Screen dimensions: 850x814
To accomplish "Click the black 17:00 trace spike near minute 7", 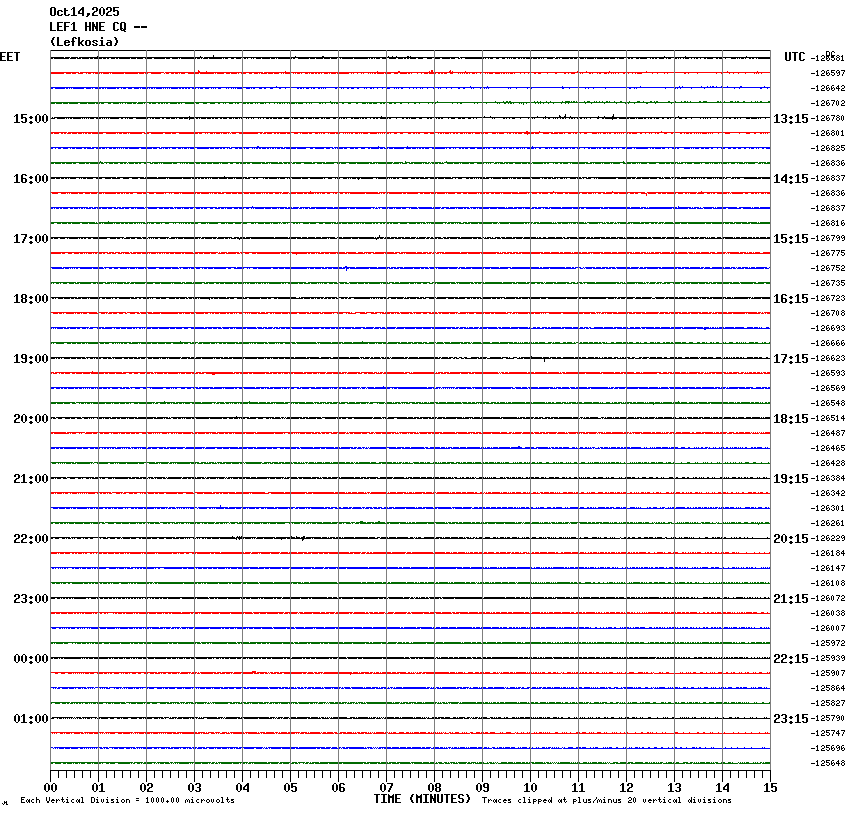I will (x=378, y=238).
